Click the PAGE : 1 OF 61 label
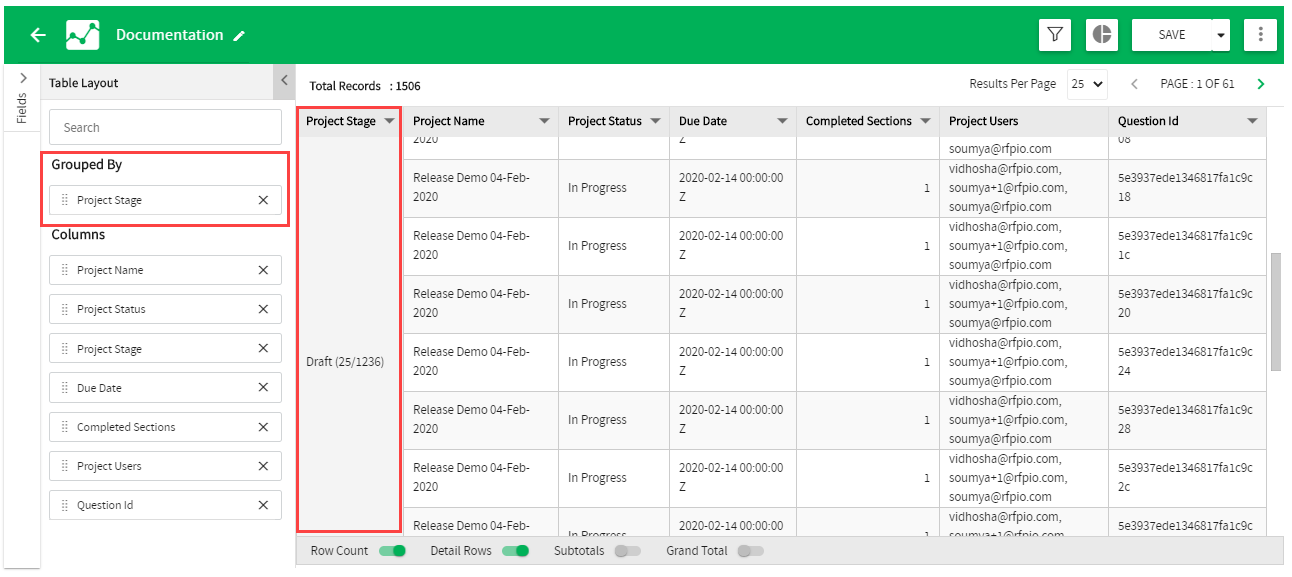This screenshot has width=1292, height=577. click(x=1197, y=84)
